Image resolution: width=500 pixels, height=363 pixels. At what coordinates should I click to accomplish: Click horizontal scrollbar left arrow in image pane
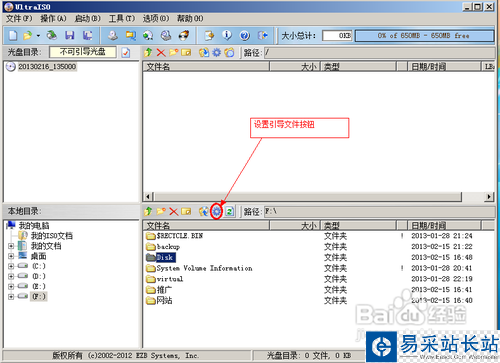click(148, 197)
